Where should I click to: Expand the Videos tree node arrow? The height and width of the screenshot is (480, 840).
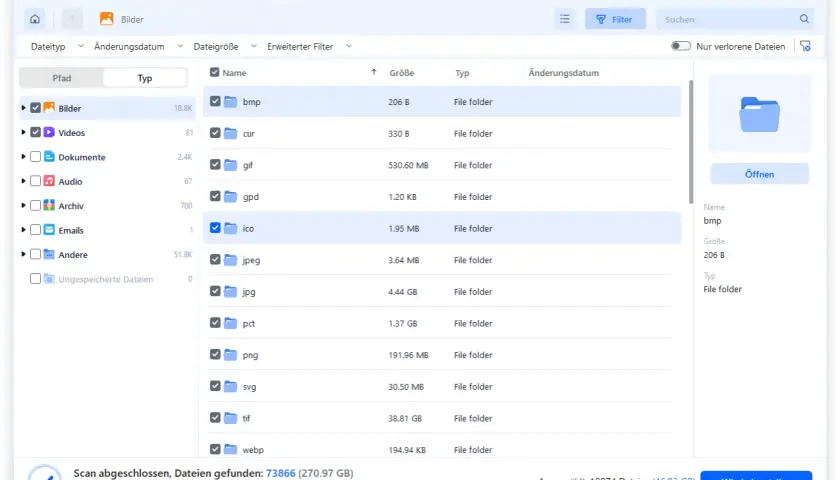point(23,132)
